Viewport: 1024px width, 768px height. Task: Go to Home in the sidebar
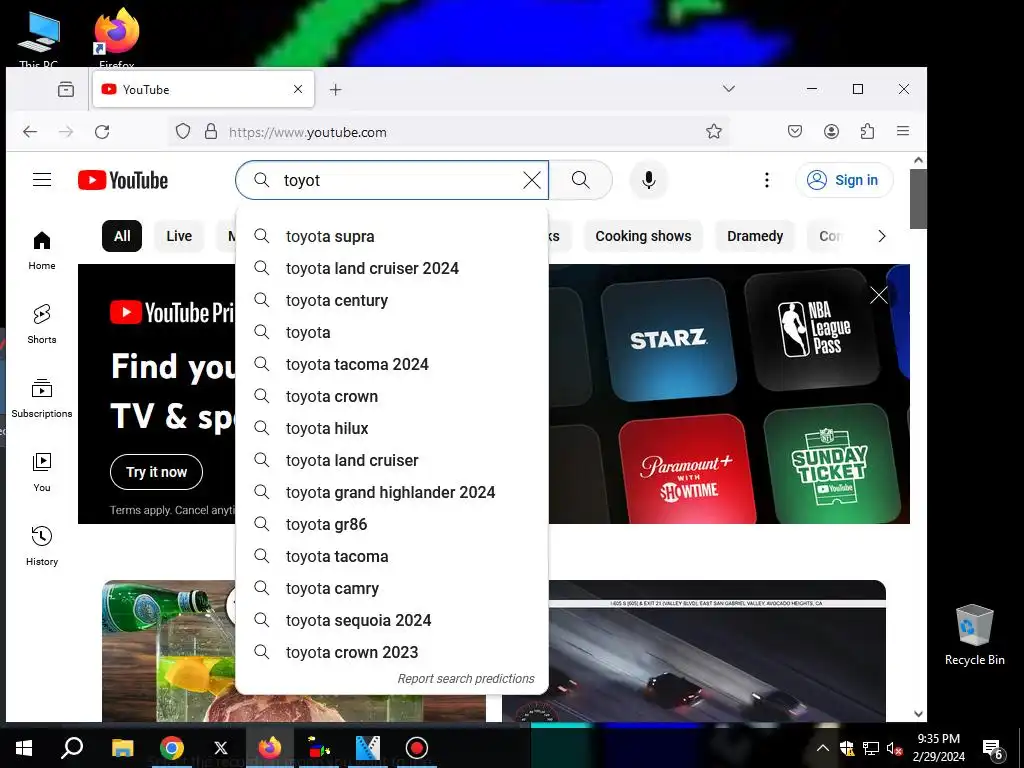pyautogui.click(x=42, y=251)
